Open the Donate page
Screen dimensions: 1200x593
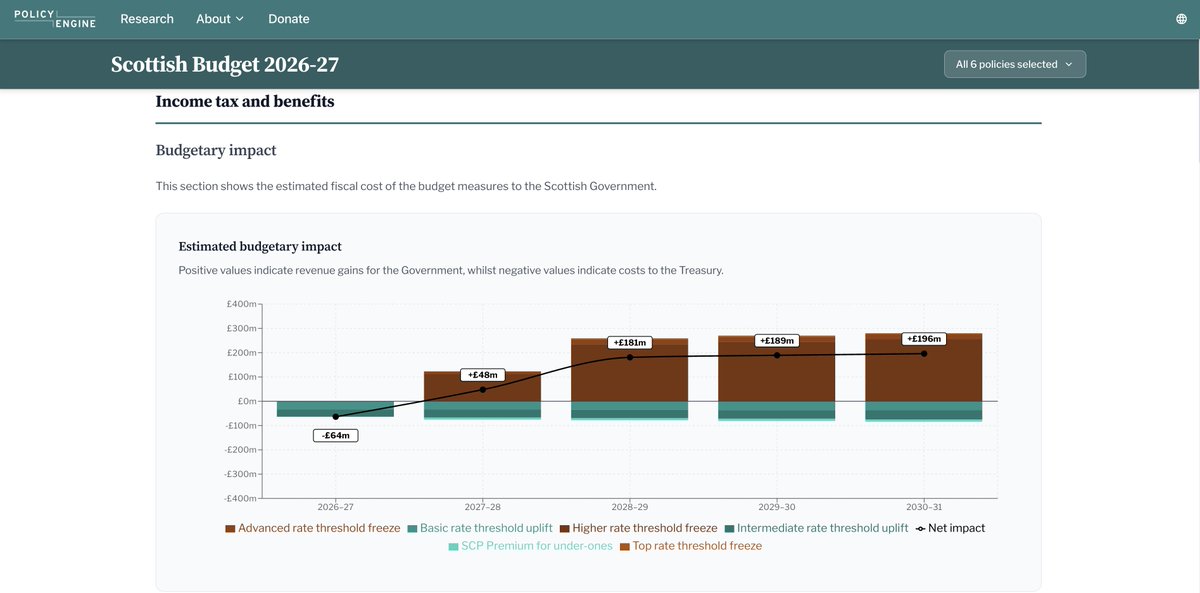[289, 19]
